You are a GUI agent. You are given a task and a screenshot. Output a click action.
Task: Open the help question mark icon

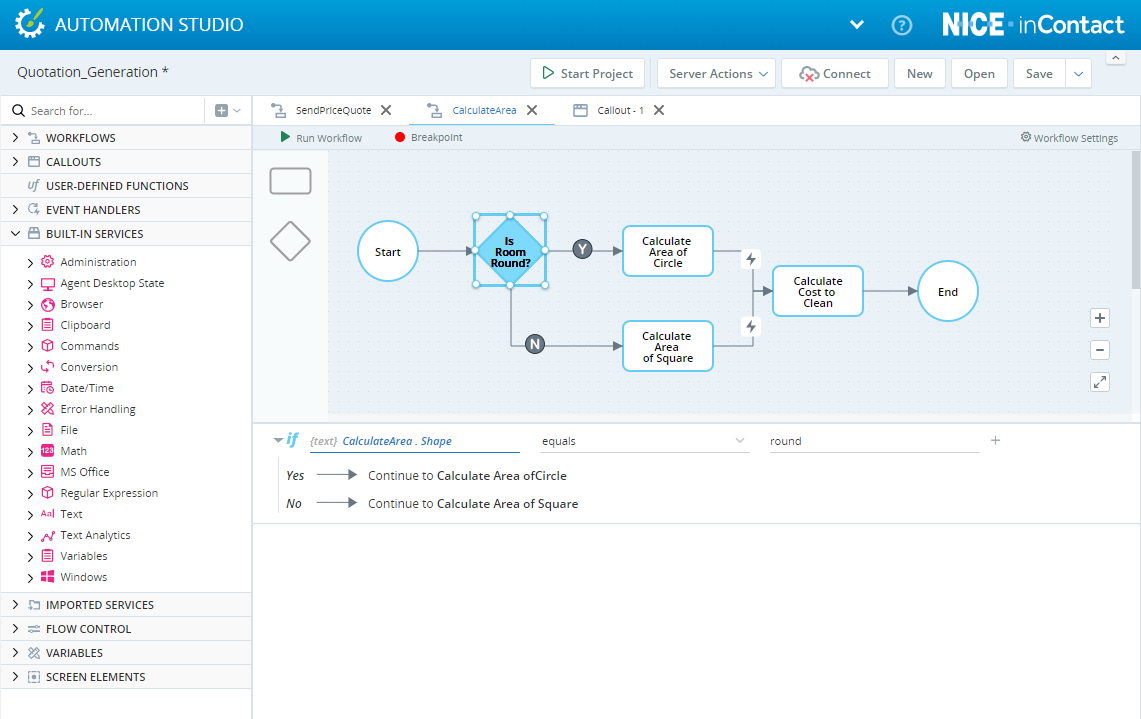(x=902, y=25)
